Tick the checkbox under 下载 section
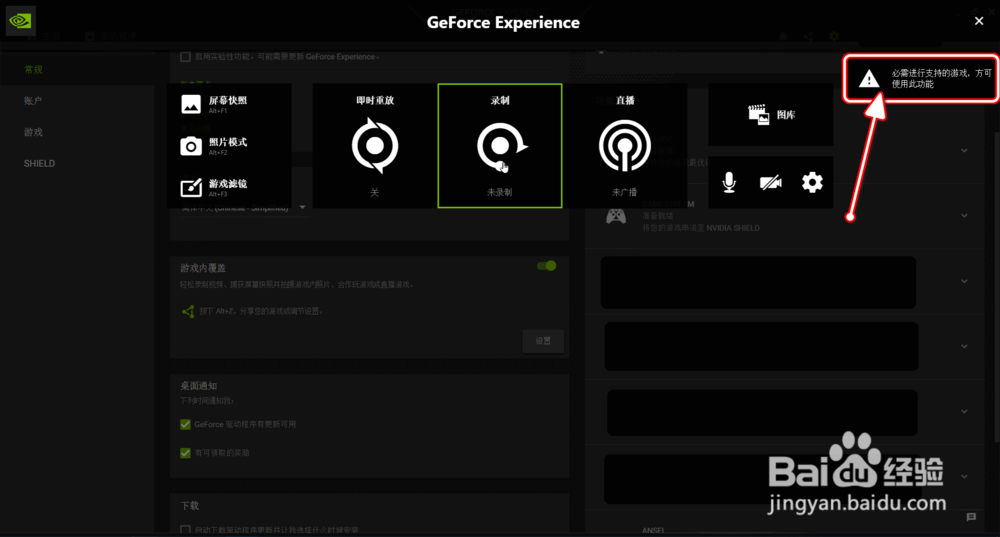 pyautogui.click(x=186, y=529)
